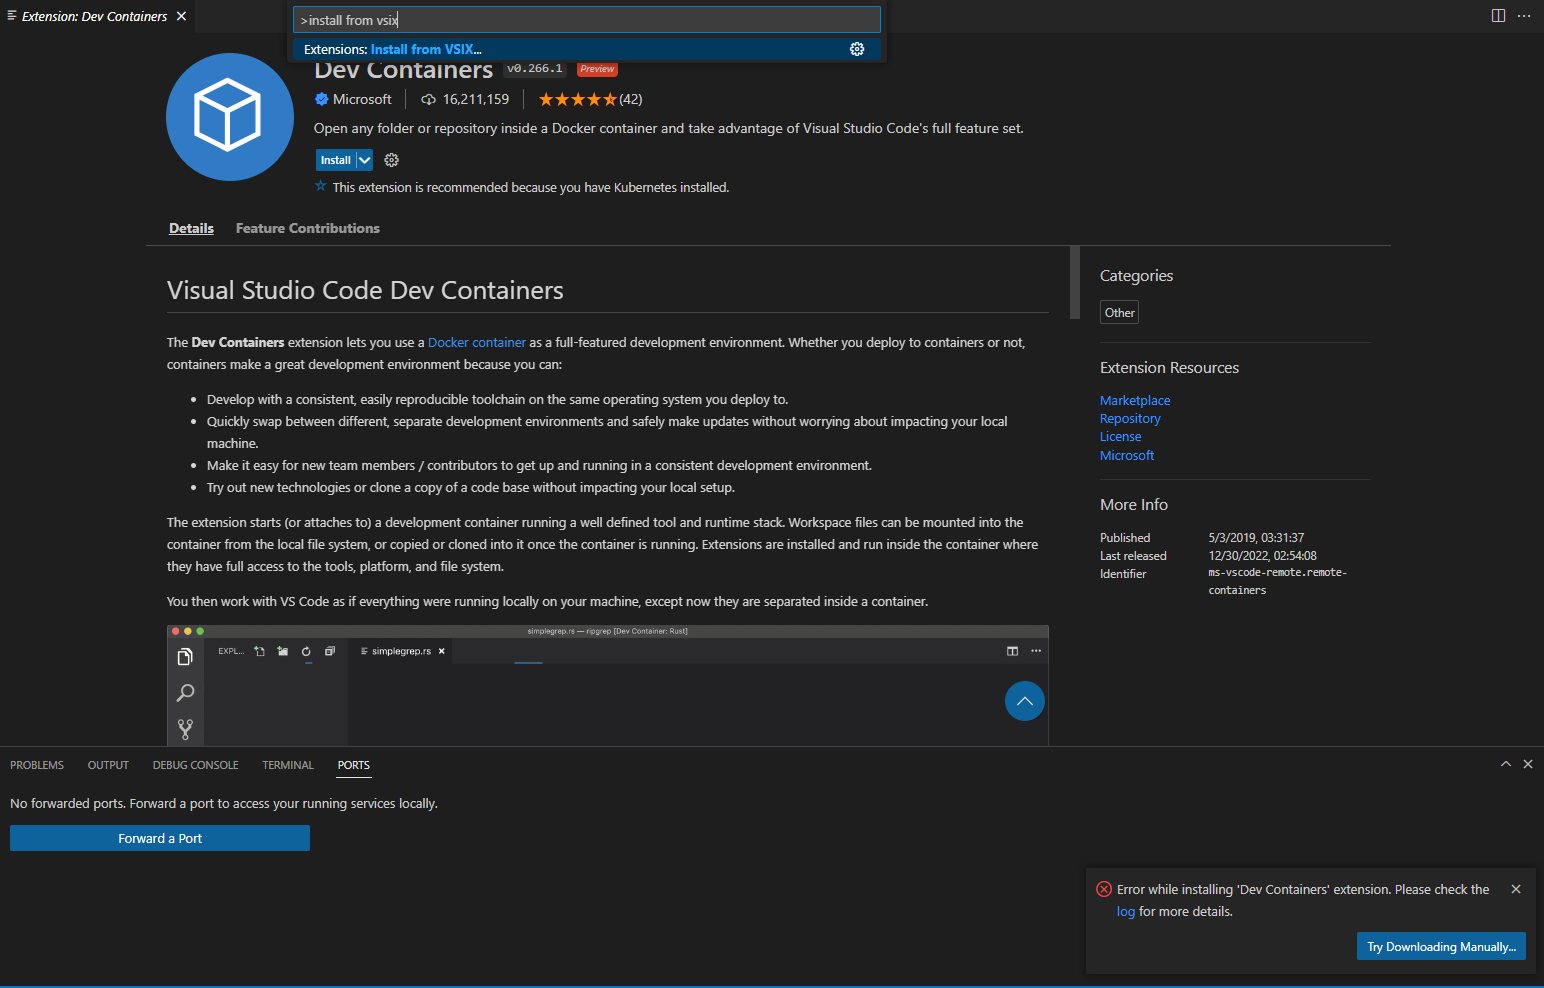The image size is (1544, 988).
Task: Click the v0.266.1 version label
Action: tap(535, 69)
